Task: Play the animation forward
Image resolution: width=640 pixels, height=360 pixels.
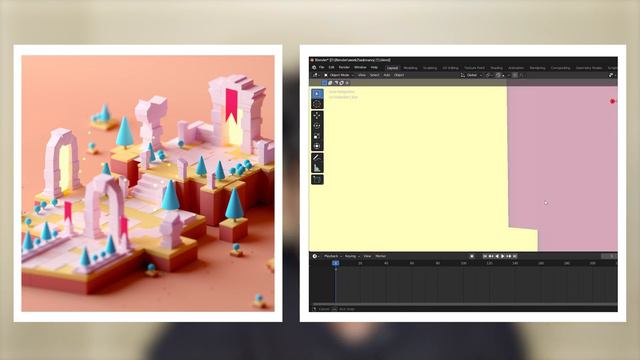Action: 503,256
